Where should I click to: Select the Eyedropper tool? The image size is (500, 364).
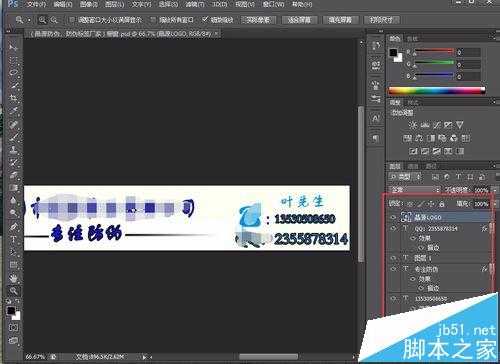click(13, 111)
